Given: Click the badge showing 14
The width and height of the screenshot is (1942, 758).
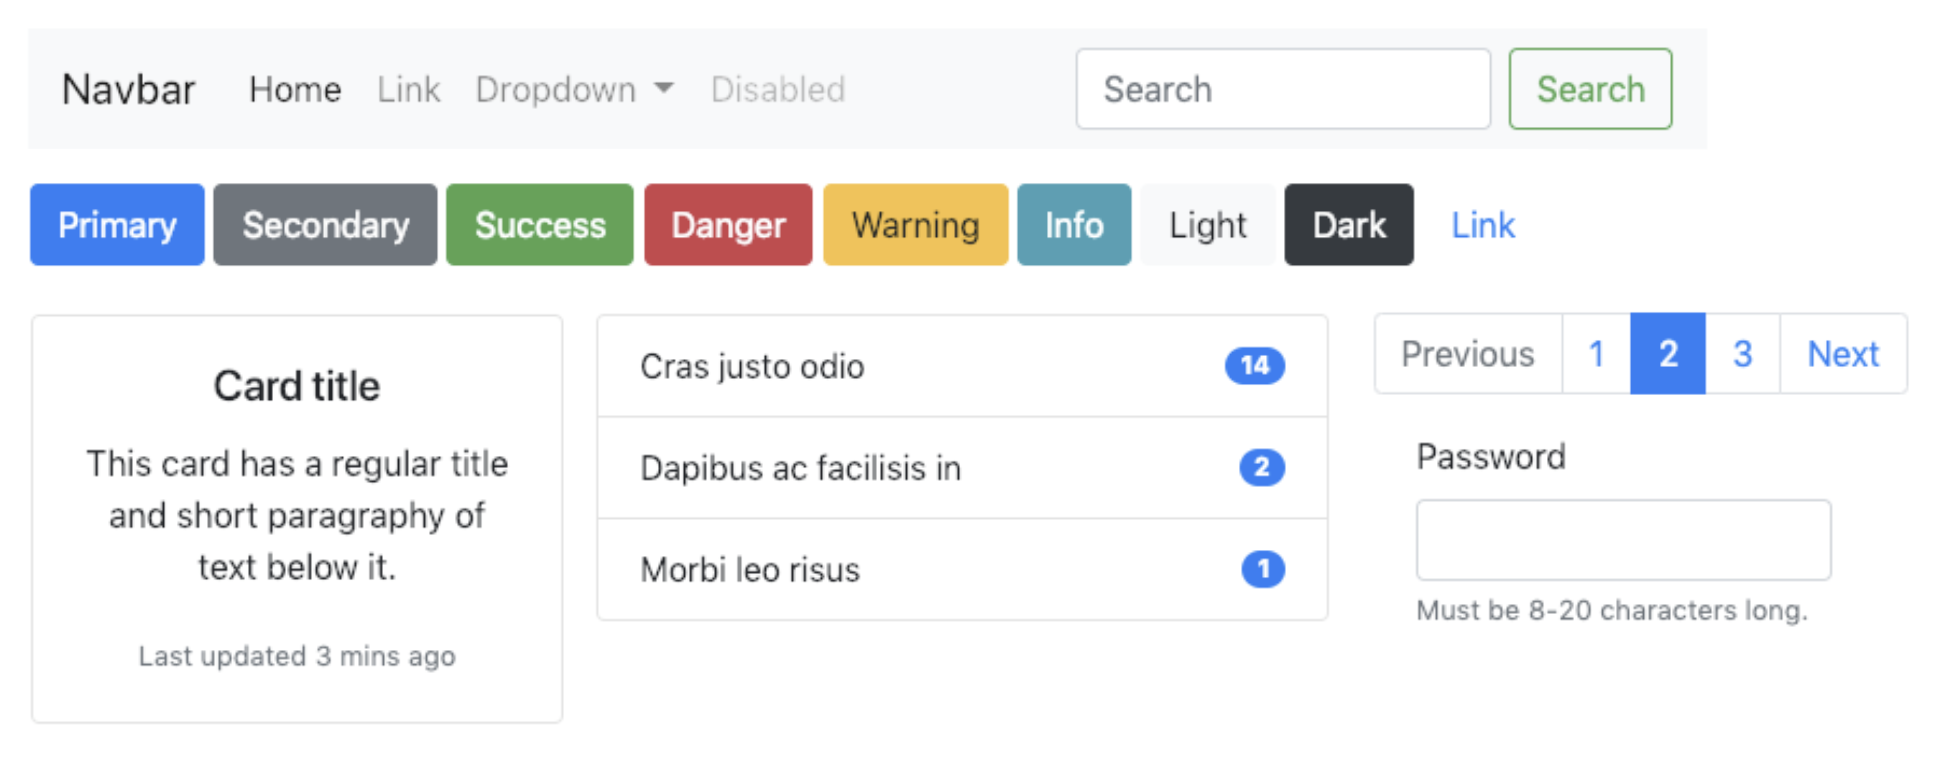Looking at the screenshot, I should click(x=1255, y=366).
